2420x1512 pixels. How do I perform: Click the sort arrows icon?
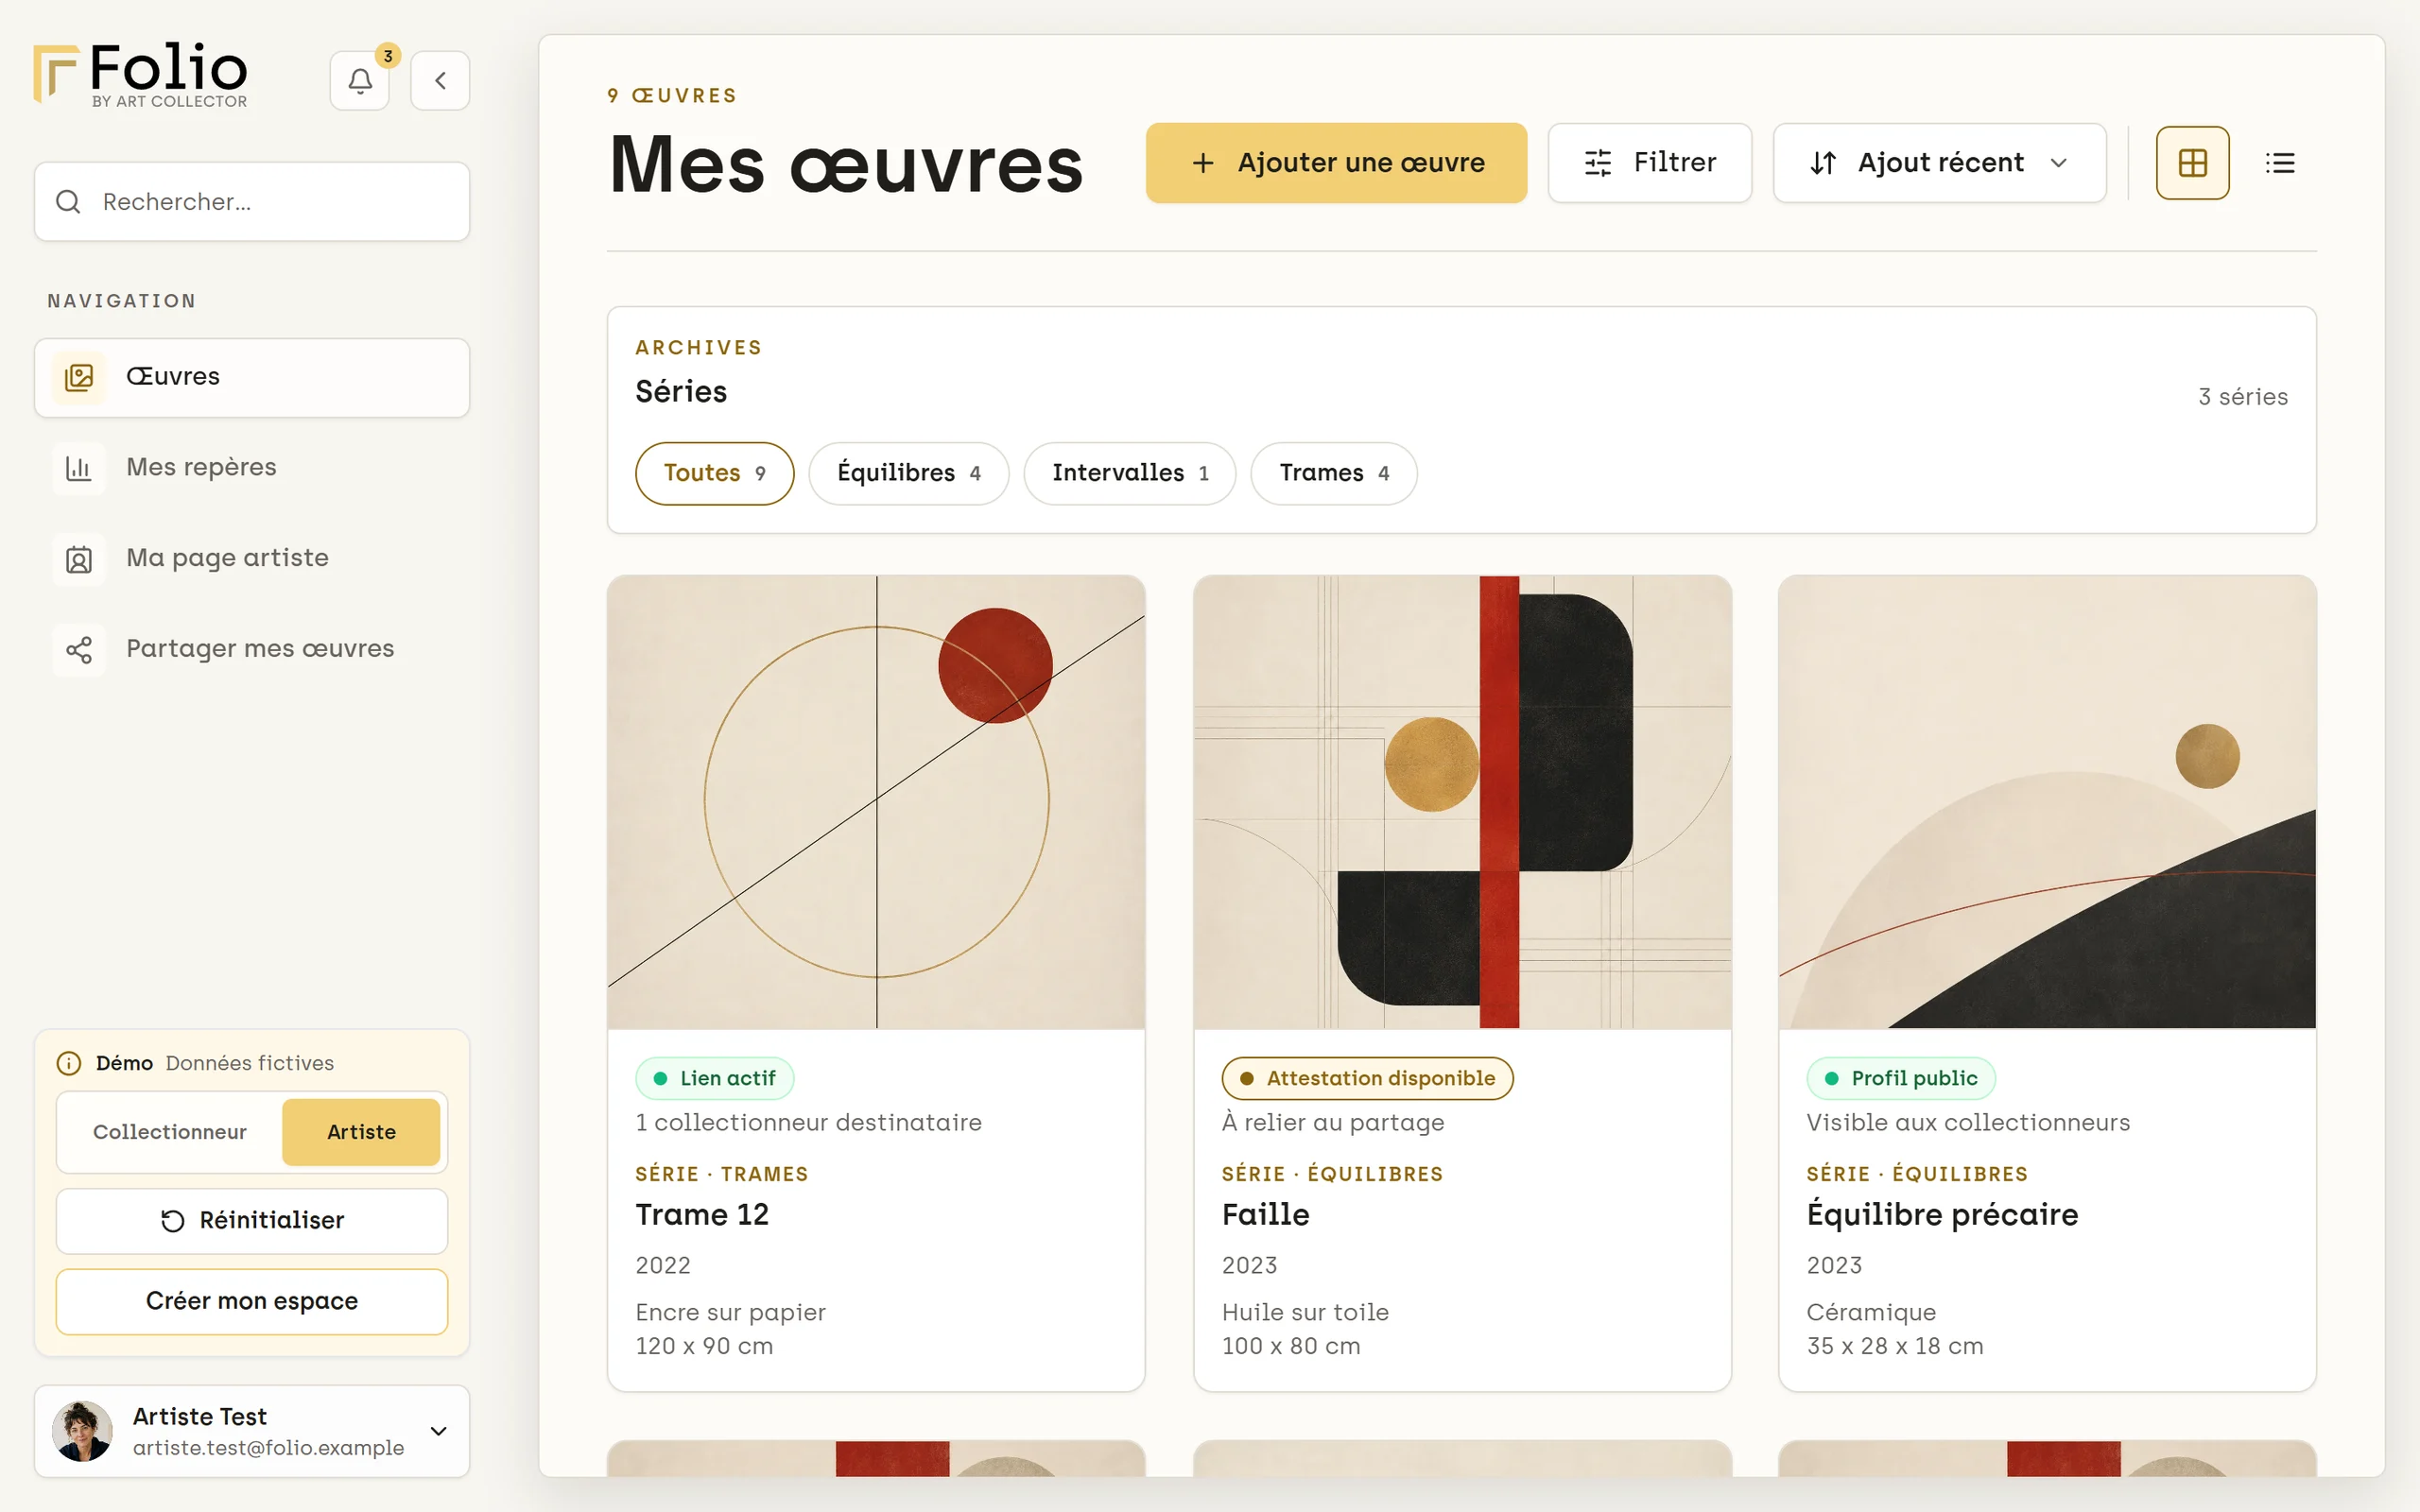pyautogui.click(x=1823, y=163)
